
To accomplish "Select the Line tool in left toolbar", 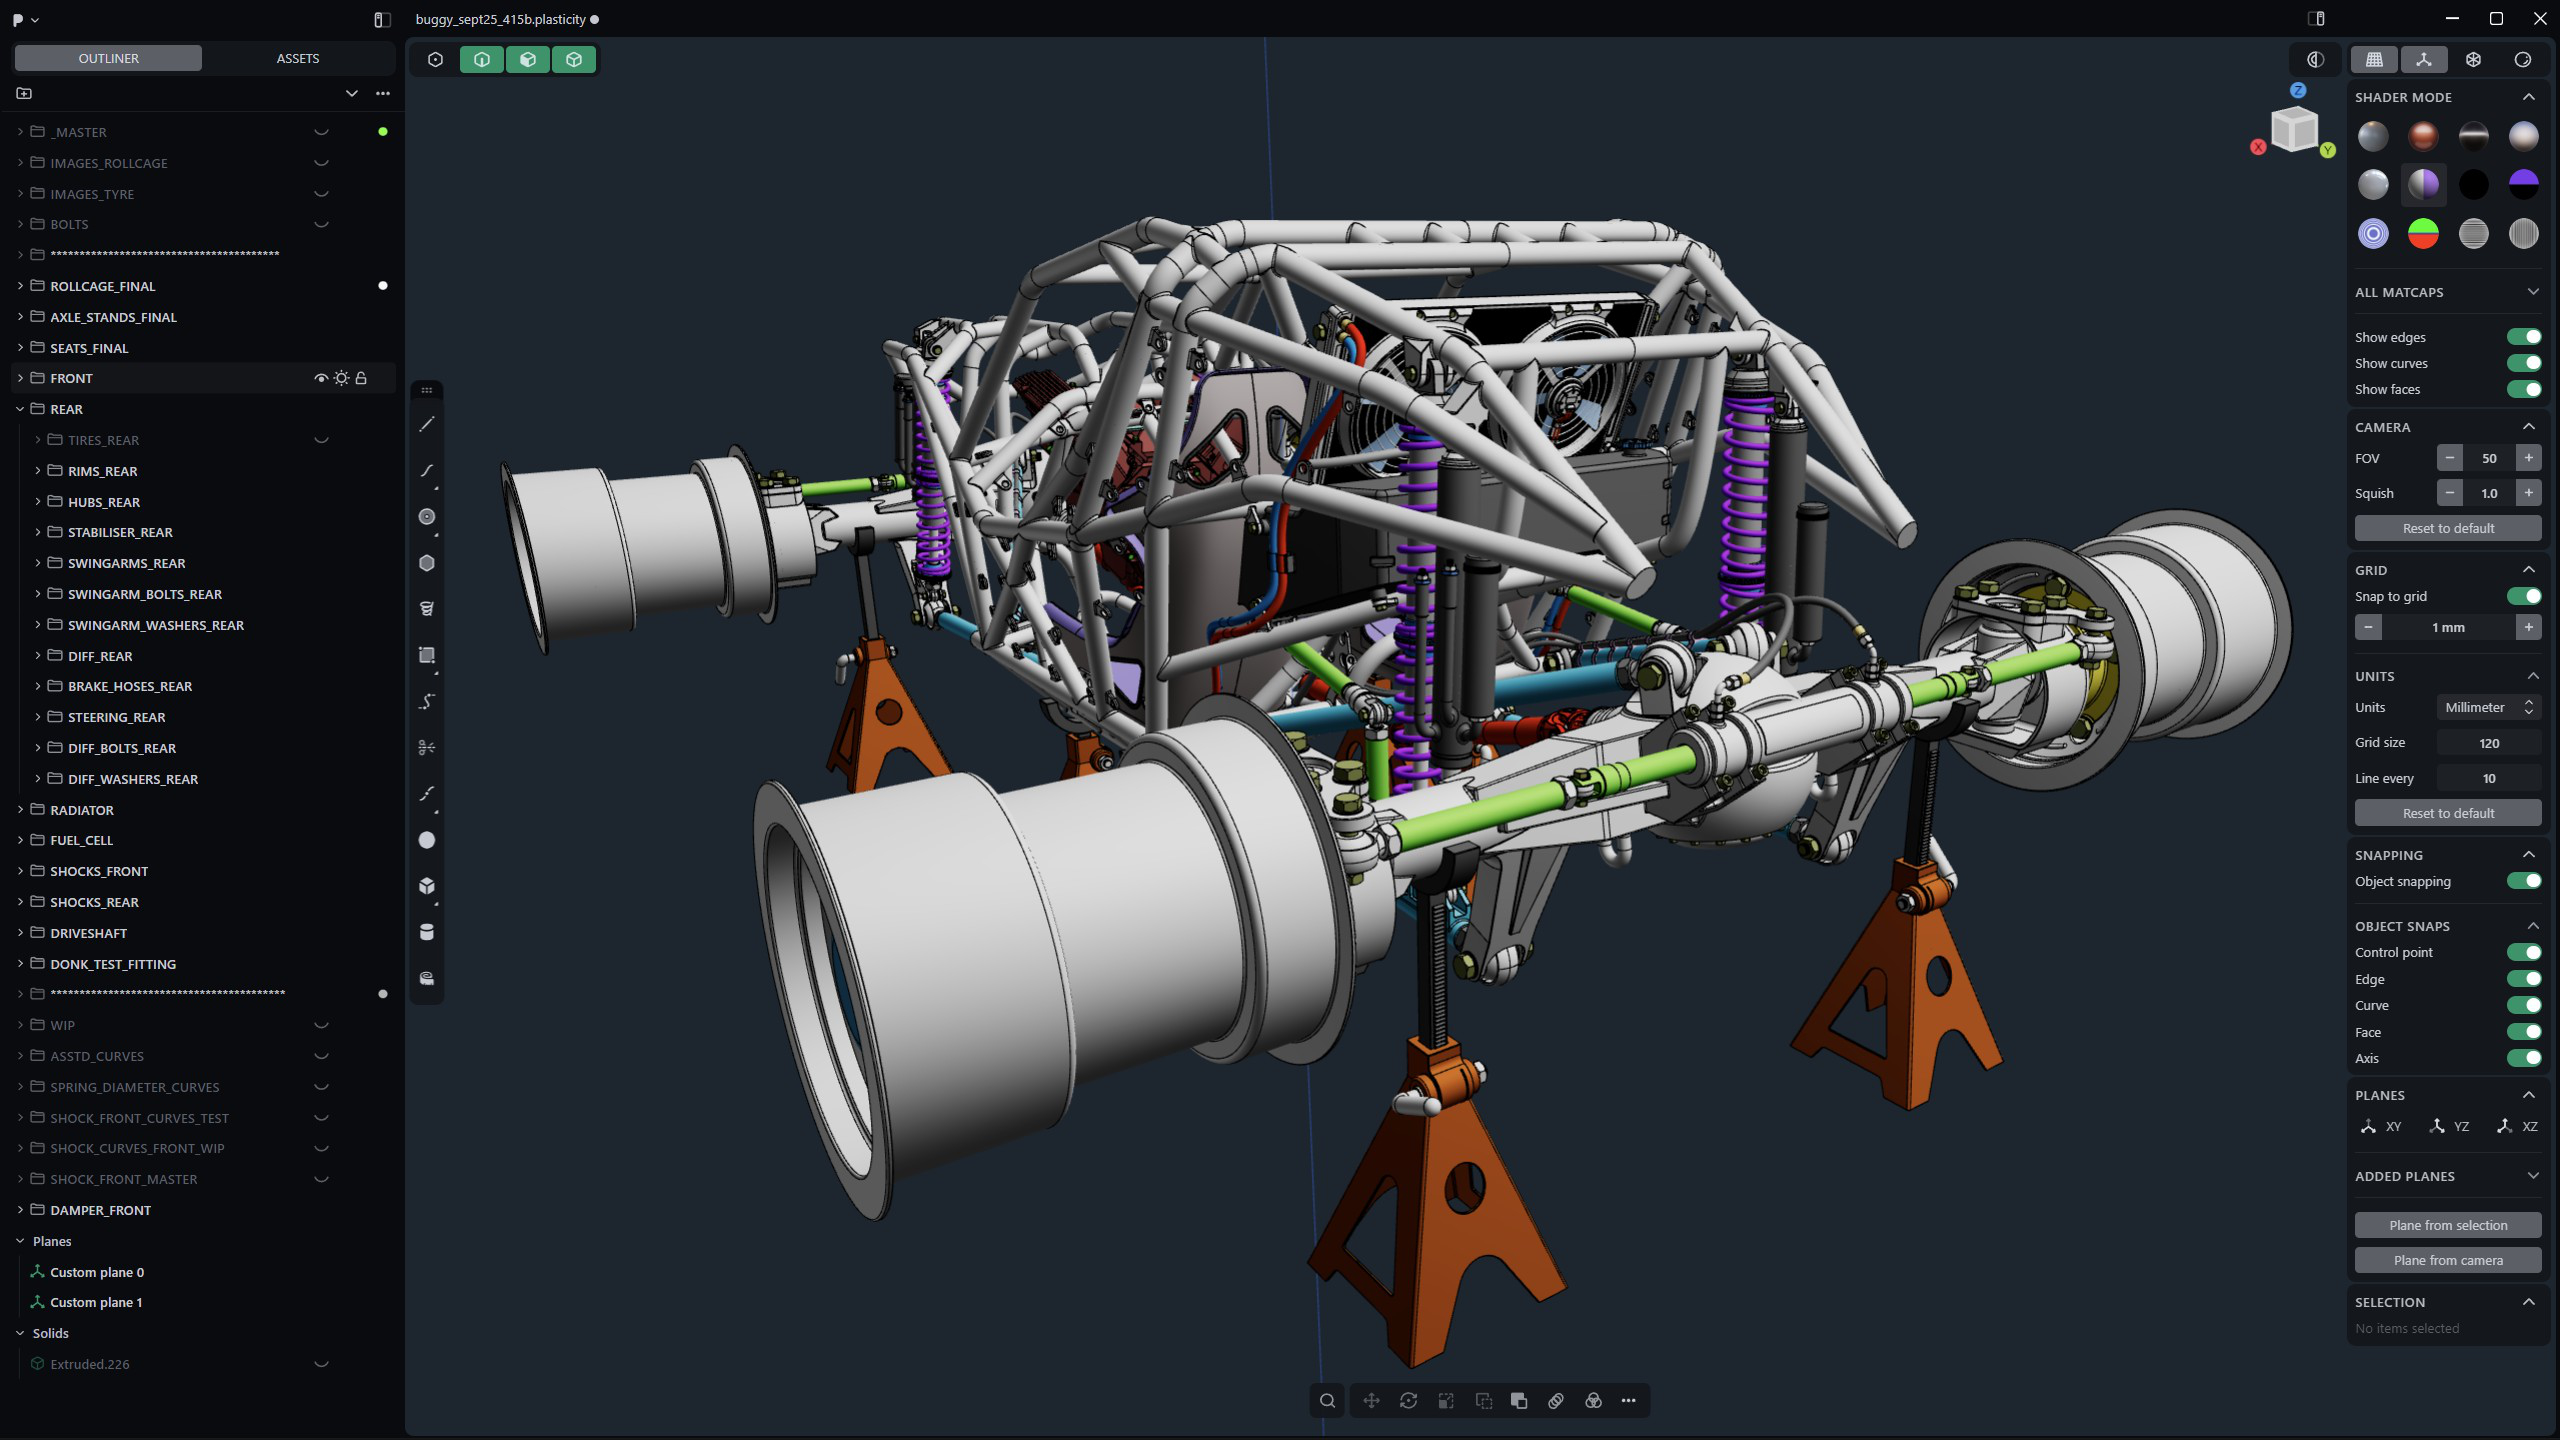I will click(427, 425).
